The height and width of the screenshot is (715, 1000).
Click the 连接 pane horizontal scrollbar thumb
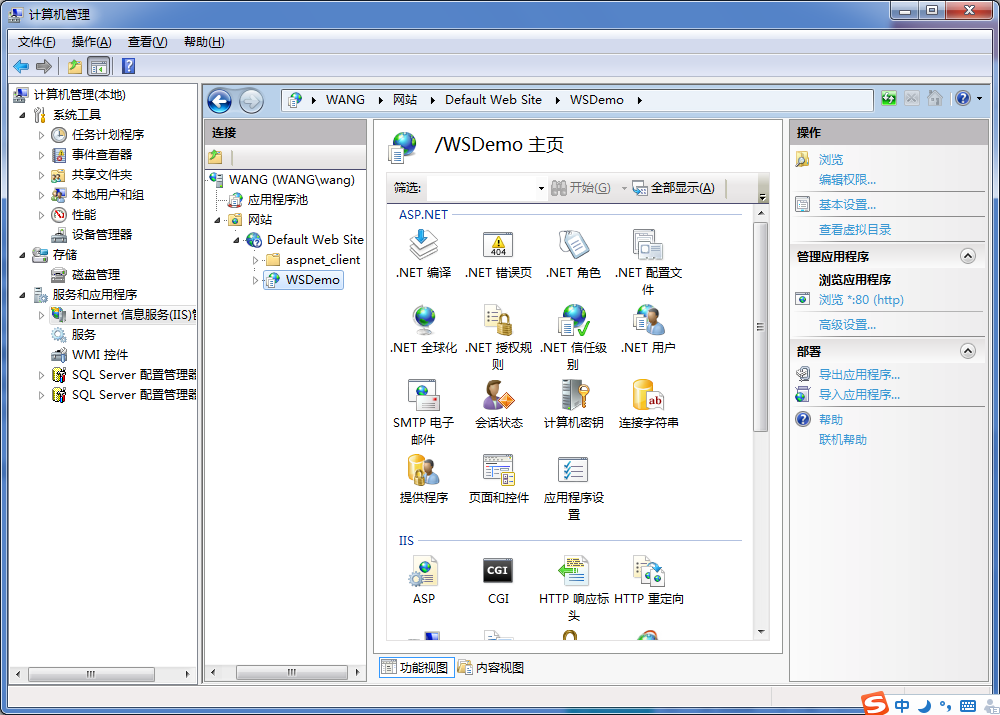click(x=291, y=672)
